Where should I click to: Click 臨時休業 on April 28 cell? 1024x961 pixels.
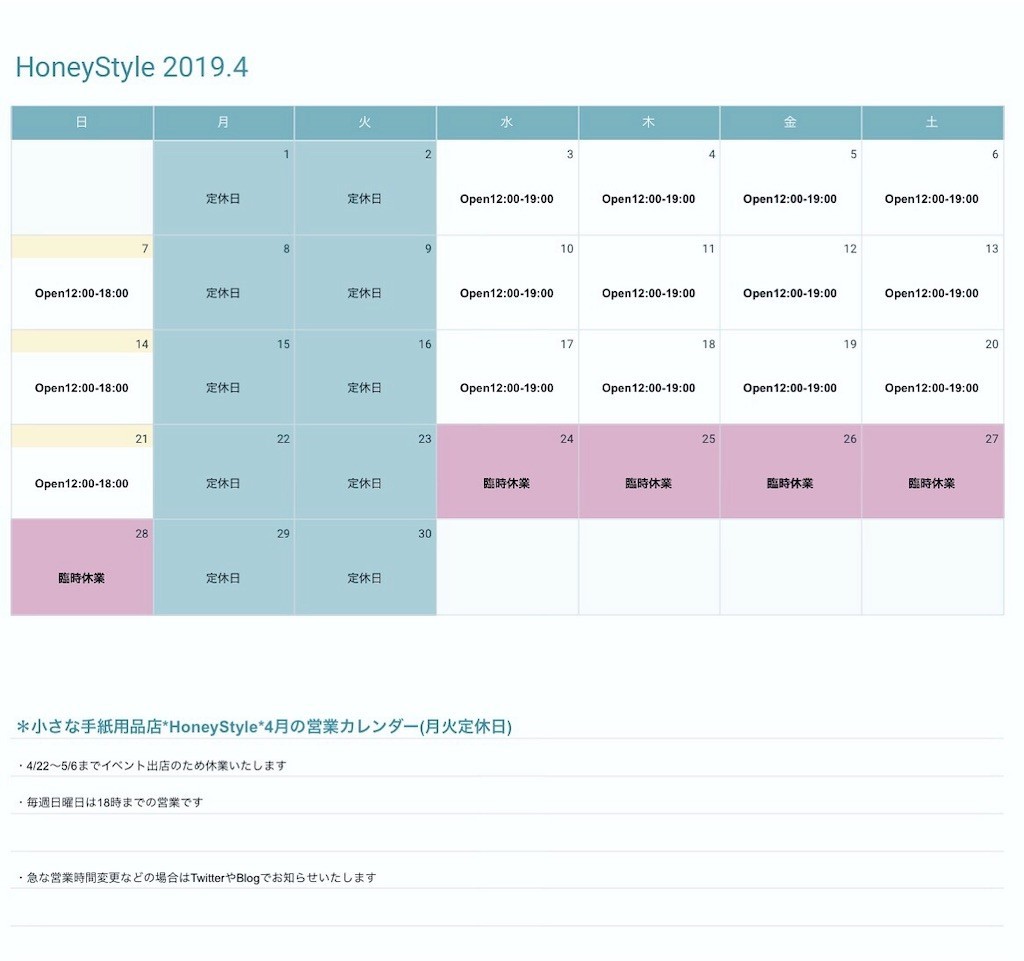pos(82,578)
